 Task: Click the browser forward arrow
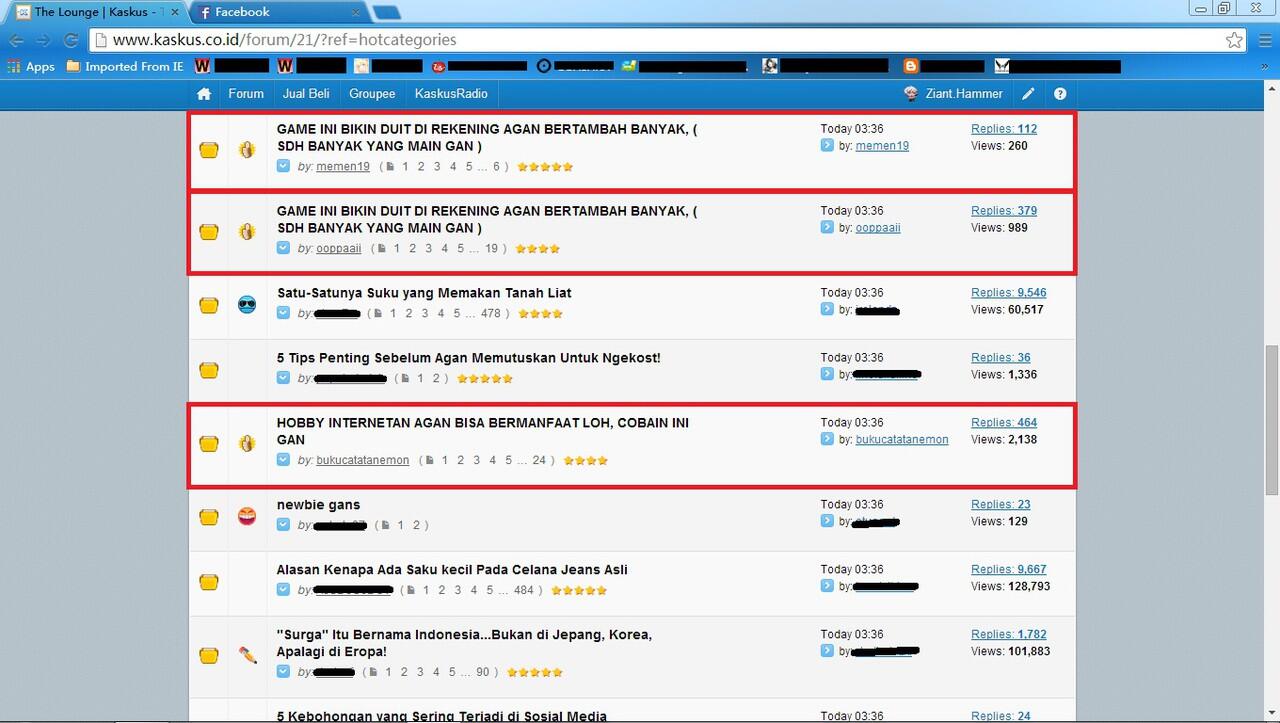(43, 40)
